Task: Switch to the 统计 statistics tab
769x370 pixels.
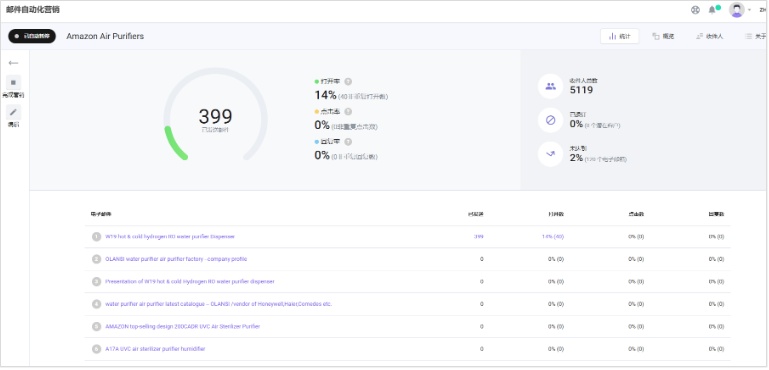Action: coord(620,36)
